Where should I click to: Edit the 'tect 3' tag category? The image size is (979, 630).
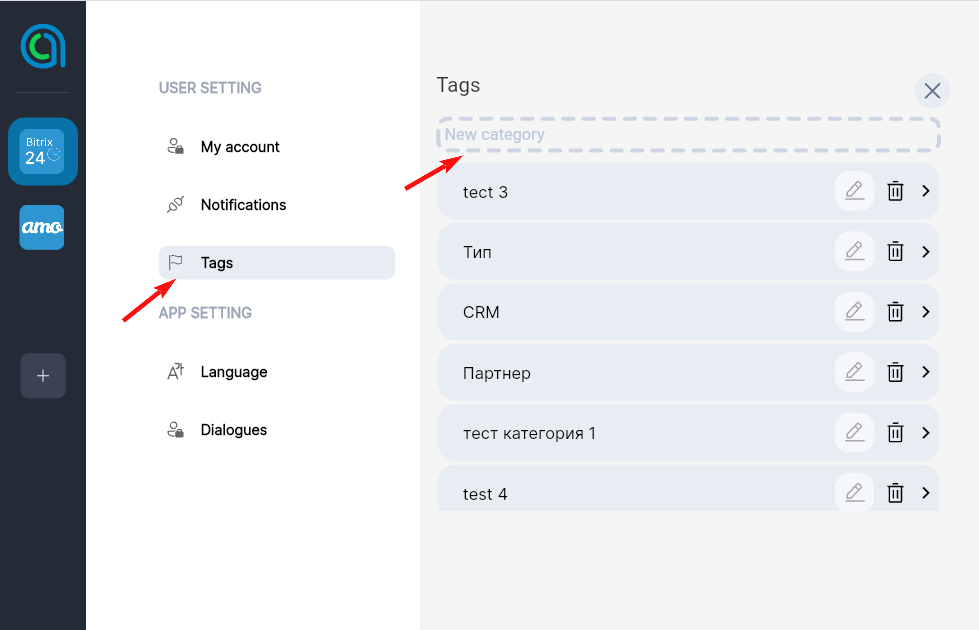[x=854, y=191]
